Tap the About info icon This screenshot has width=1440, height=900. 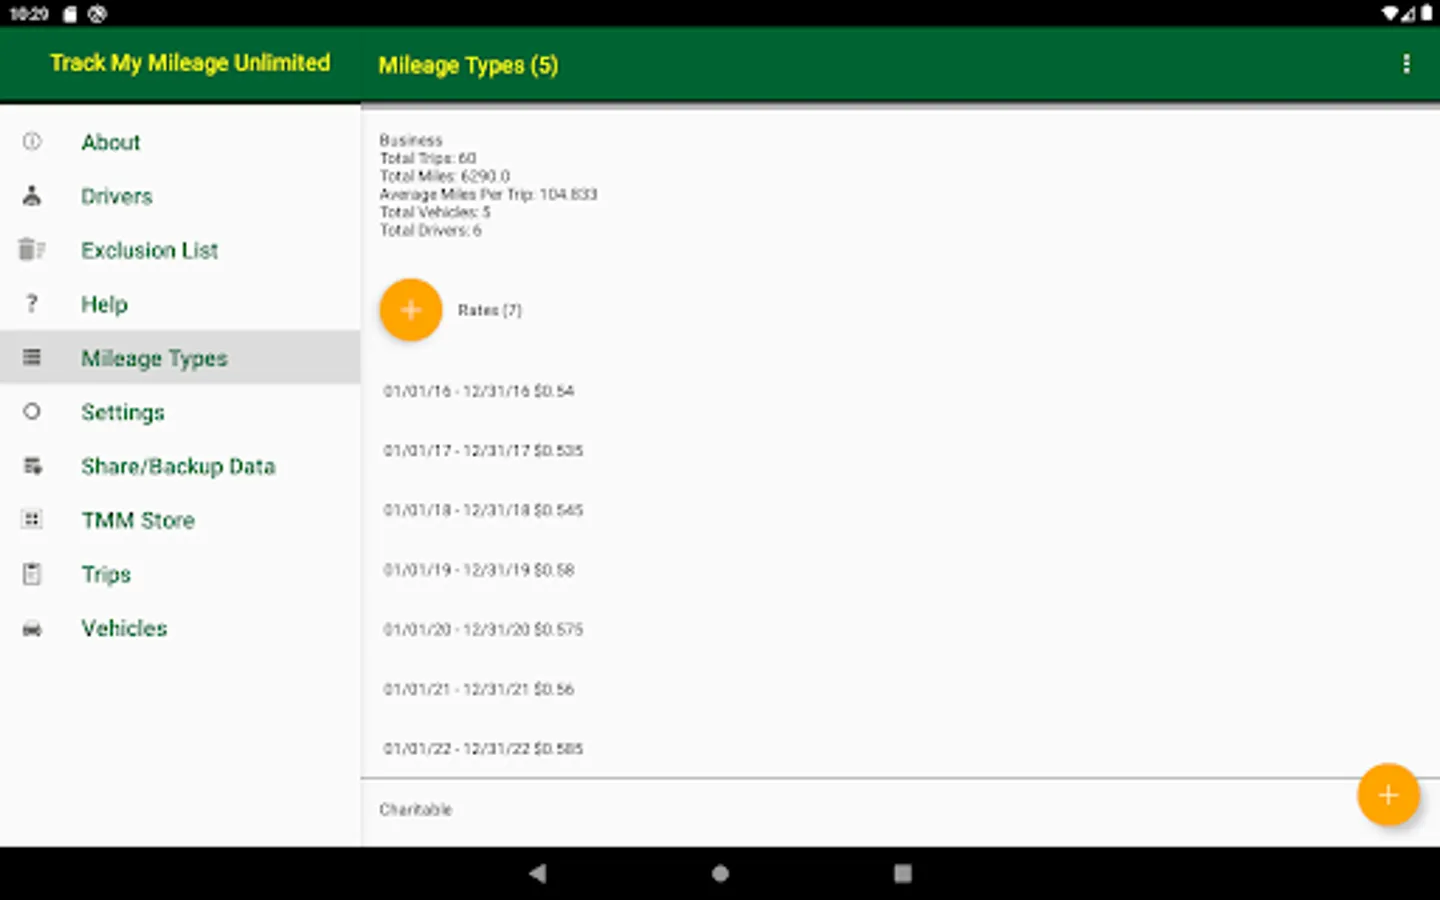pos(32,141)
